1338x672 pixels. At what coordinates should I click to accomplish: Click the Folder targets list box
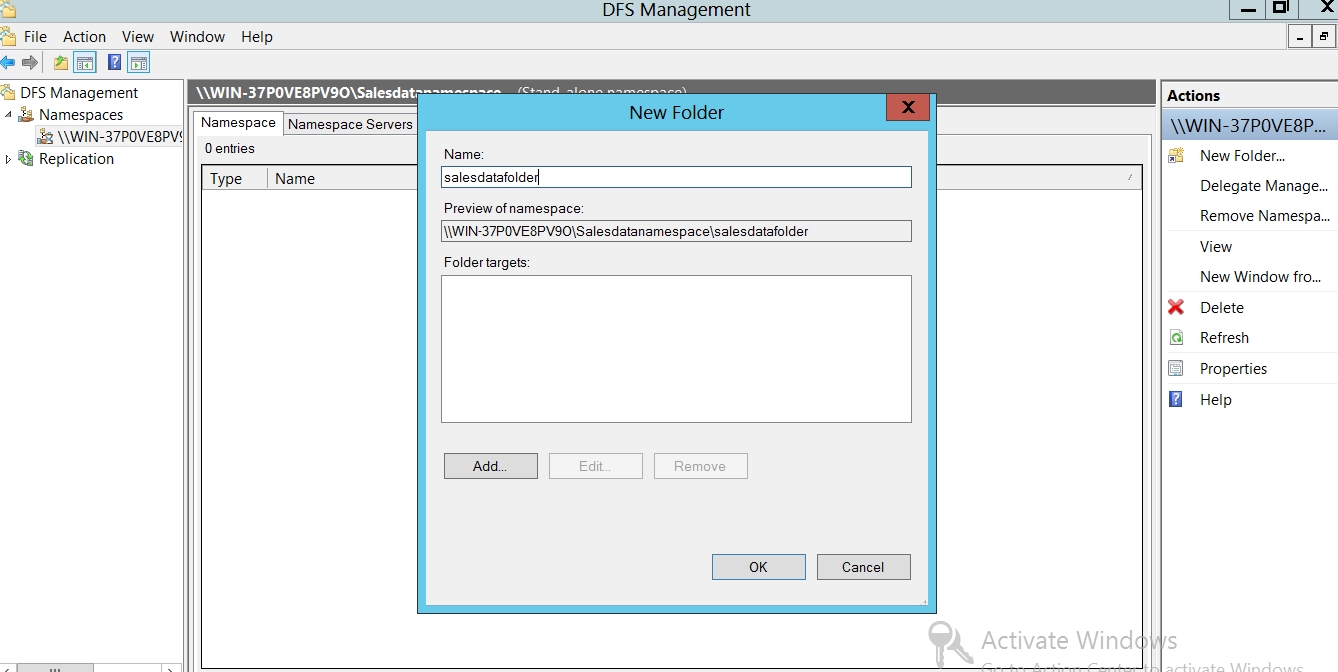[x=676, y=349]
